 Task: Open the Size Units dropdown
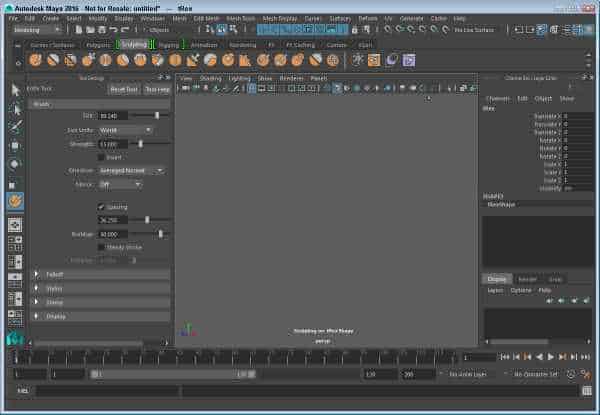pyautogui.click(x=124, y=129)
